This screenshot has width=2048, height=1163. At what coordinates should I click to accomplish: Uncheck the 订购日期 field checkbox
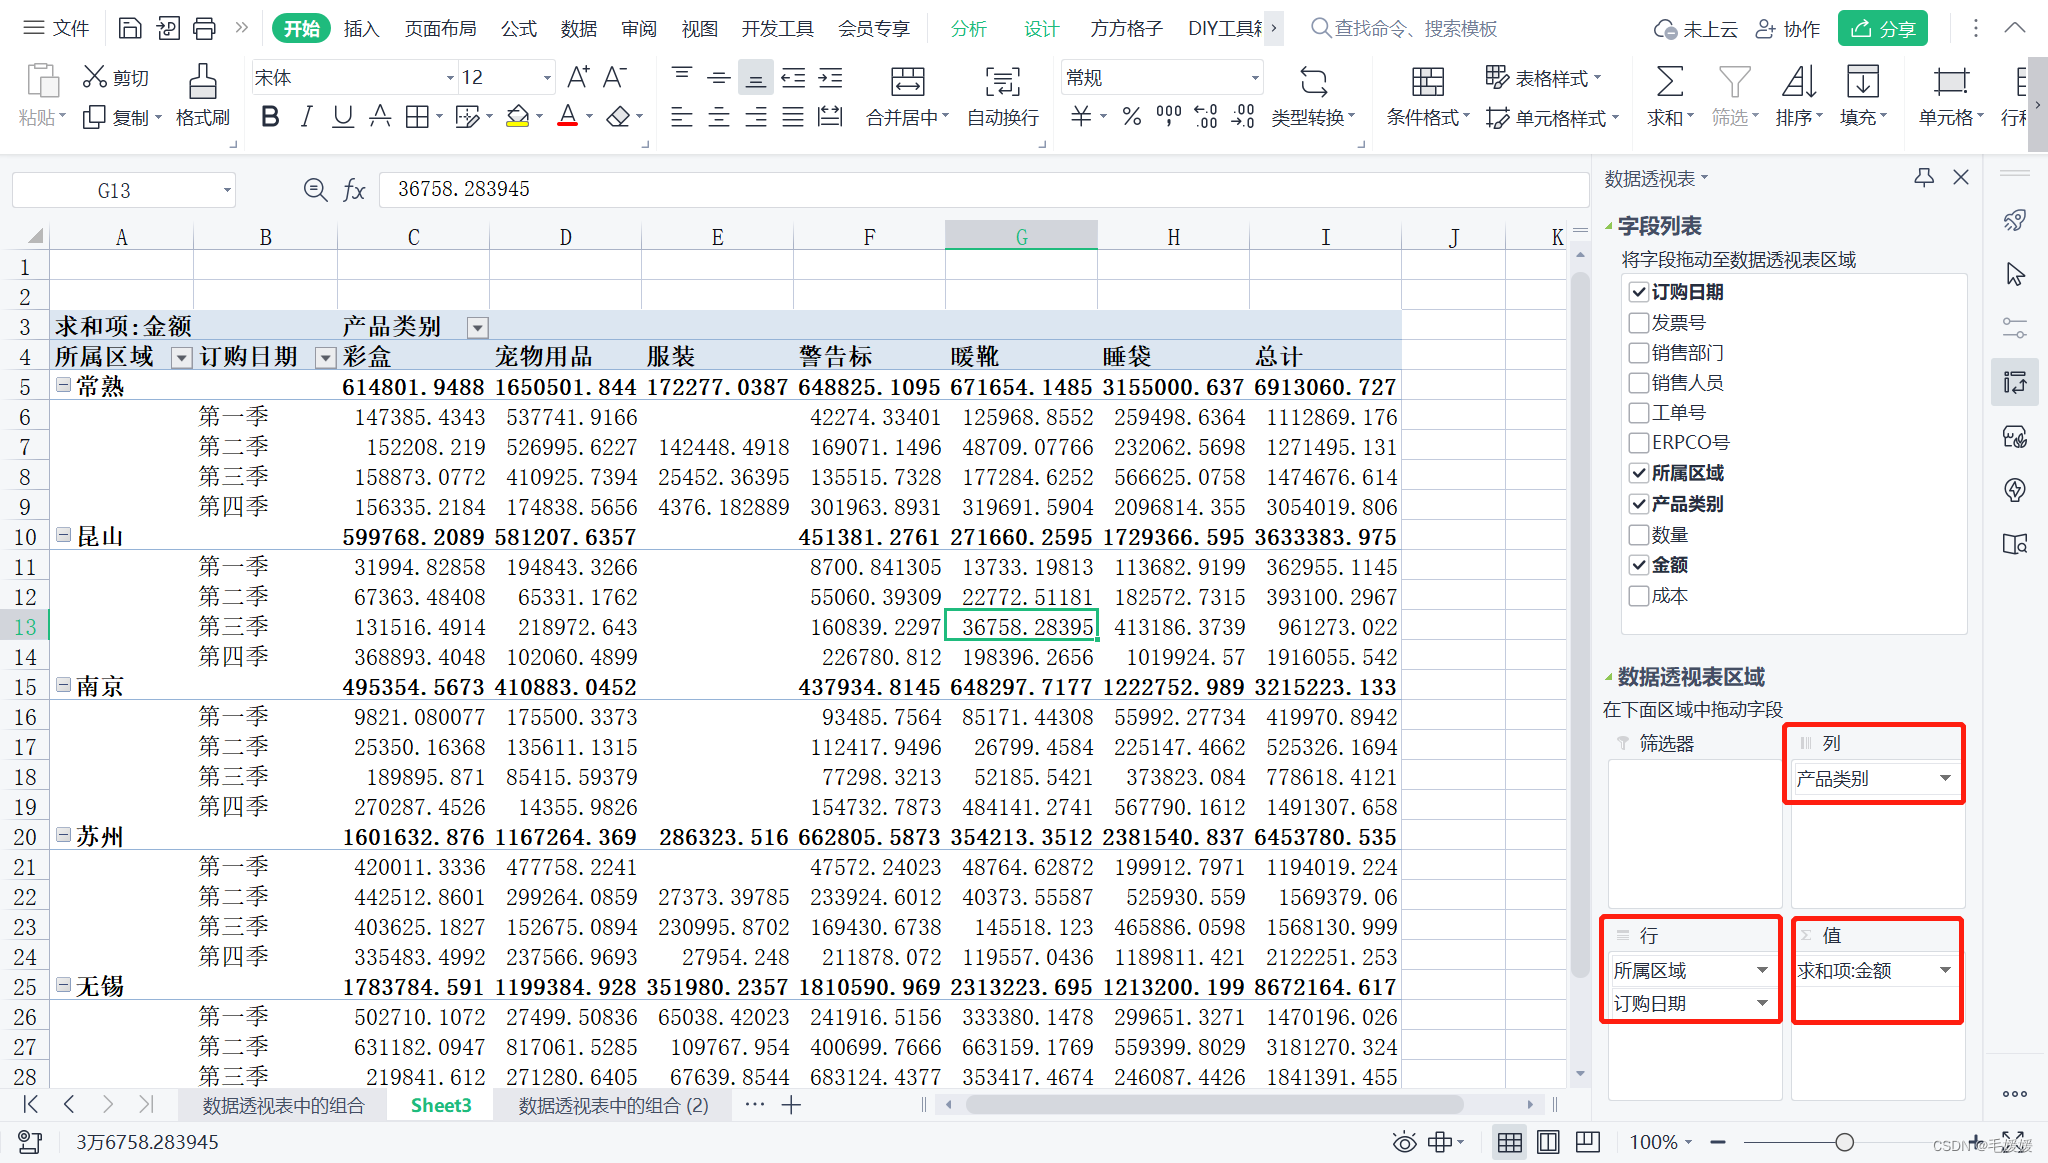(1638, 292)
